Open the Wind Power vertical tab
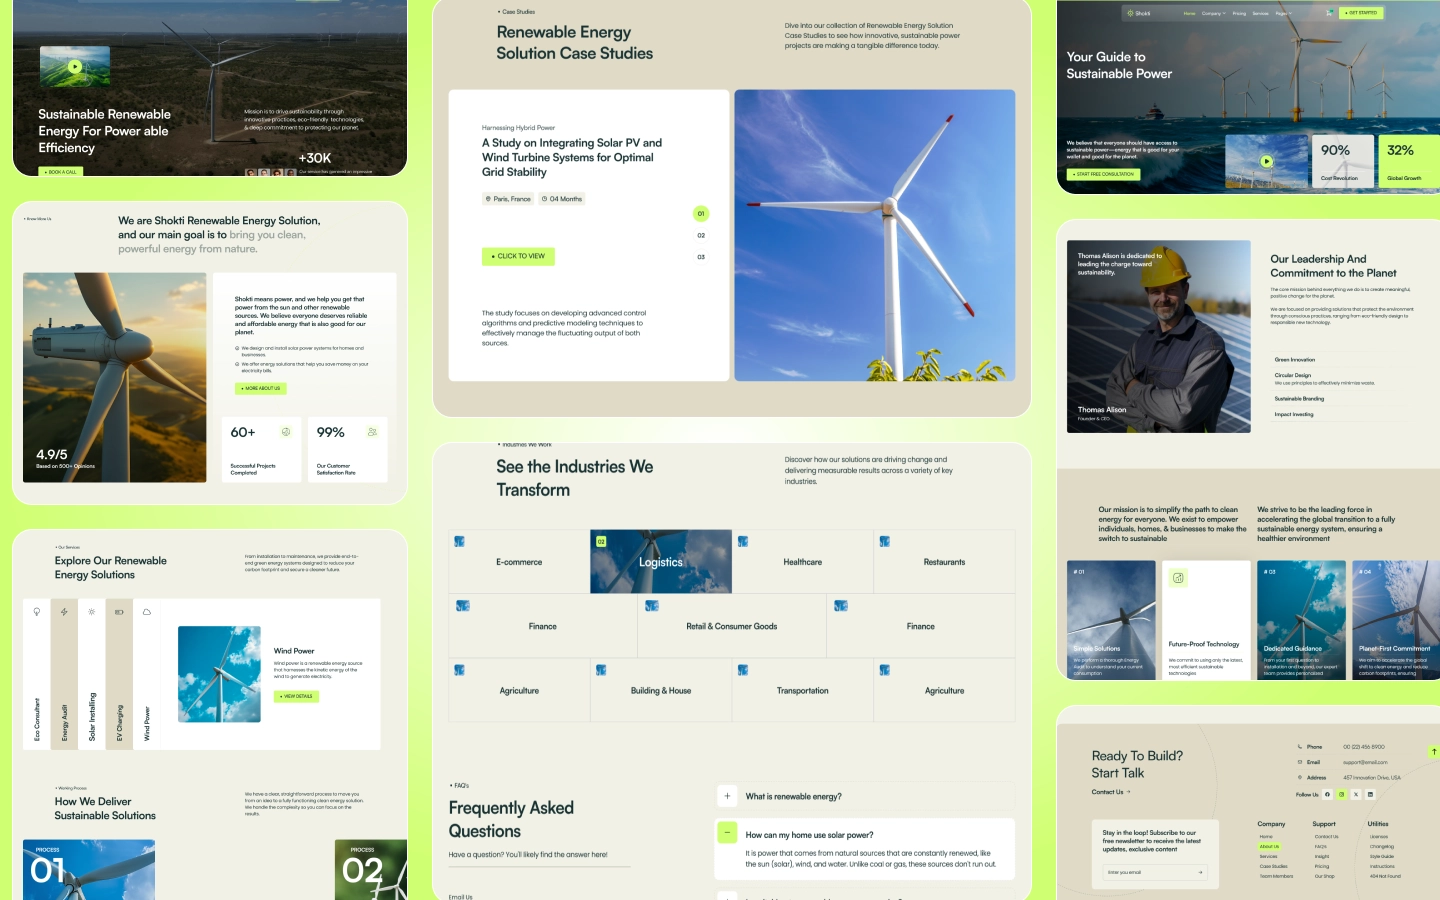The height and width of the screenshot is (900, 1440). [x=147, y=674]
